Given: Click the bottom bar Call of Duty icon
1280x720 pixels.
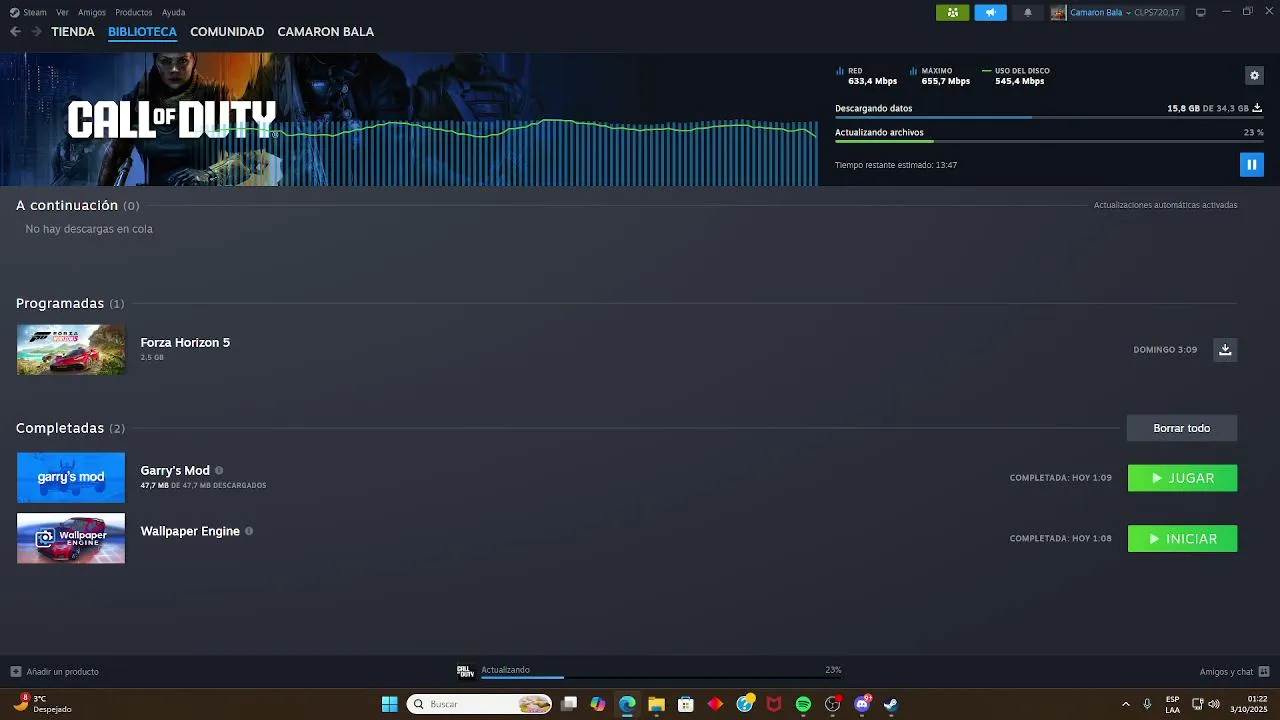Looking at the screenshot, I should [465, 671].
